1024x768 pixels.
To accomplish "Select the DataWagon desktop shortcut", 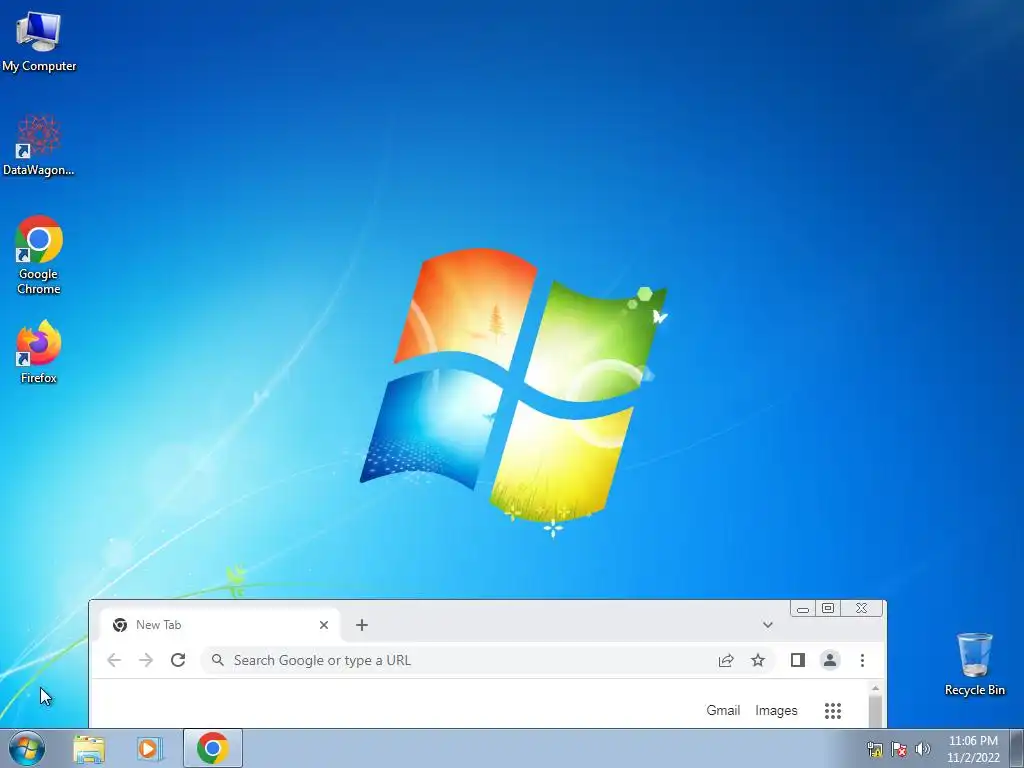I will 39,145.
